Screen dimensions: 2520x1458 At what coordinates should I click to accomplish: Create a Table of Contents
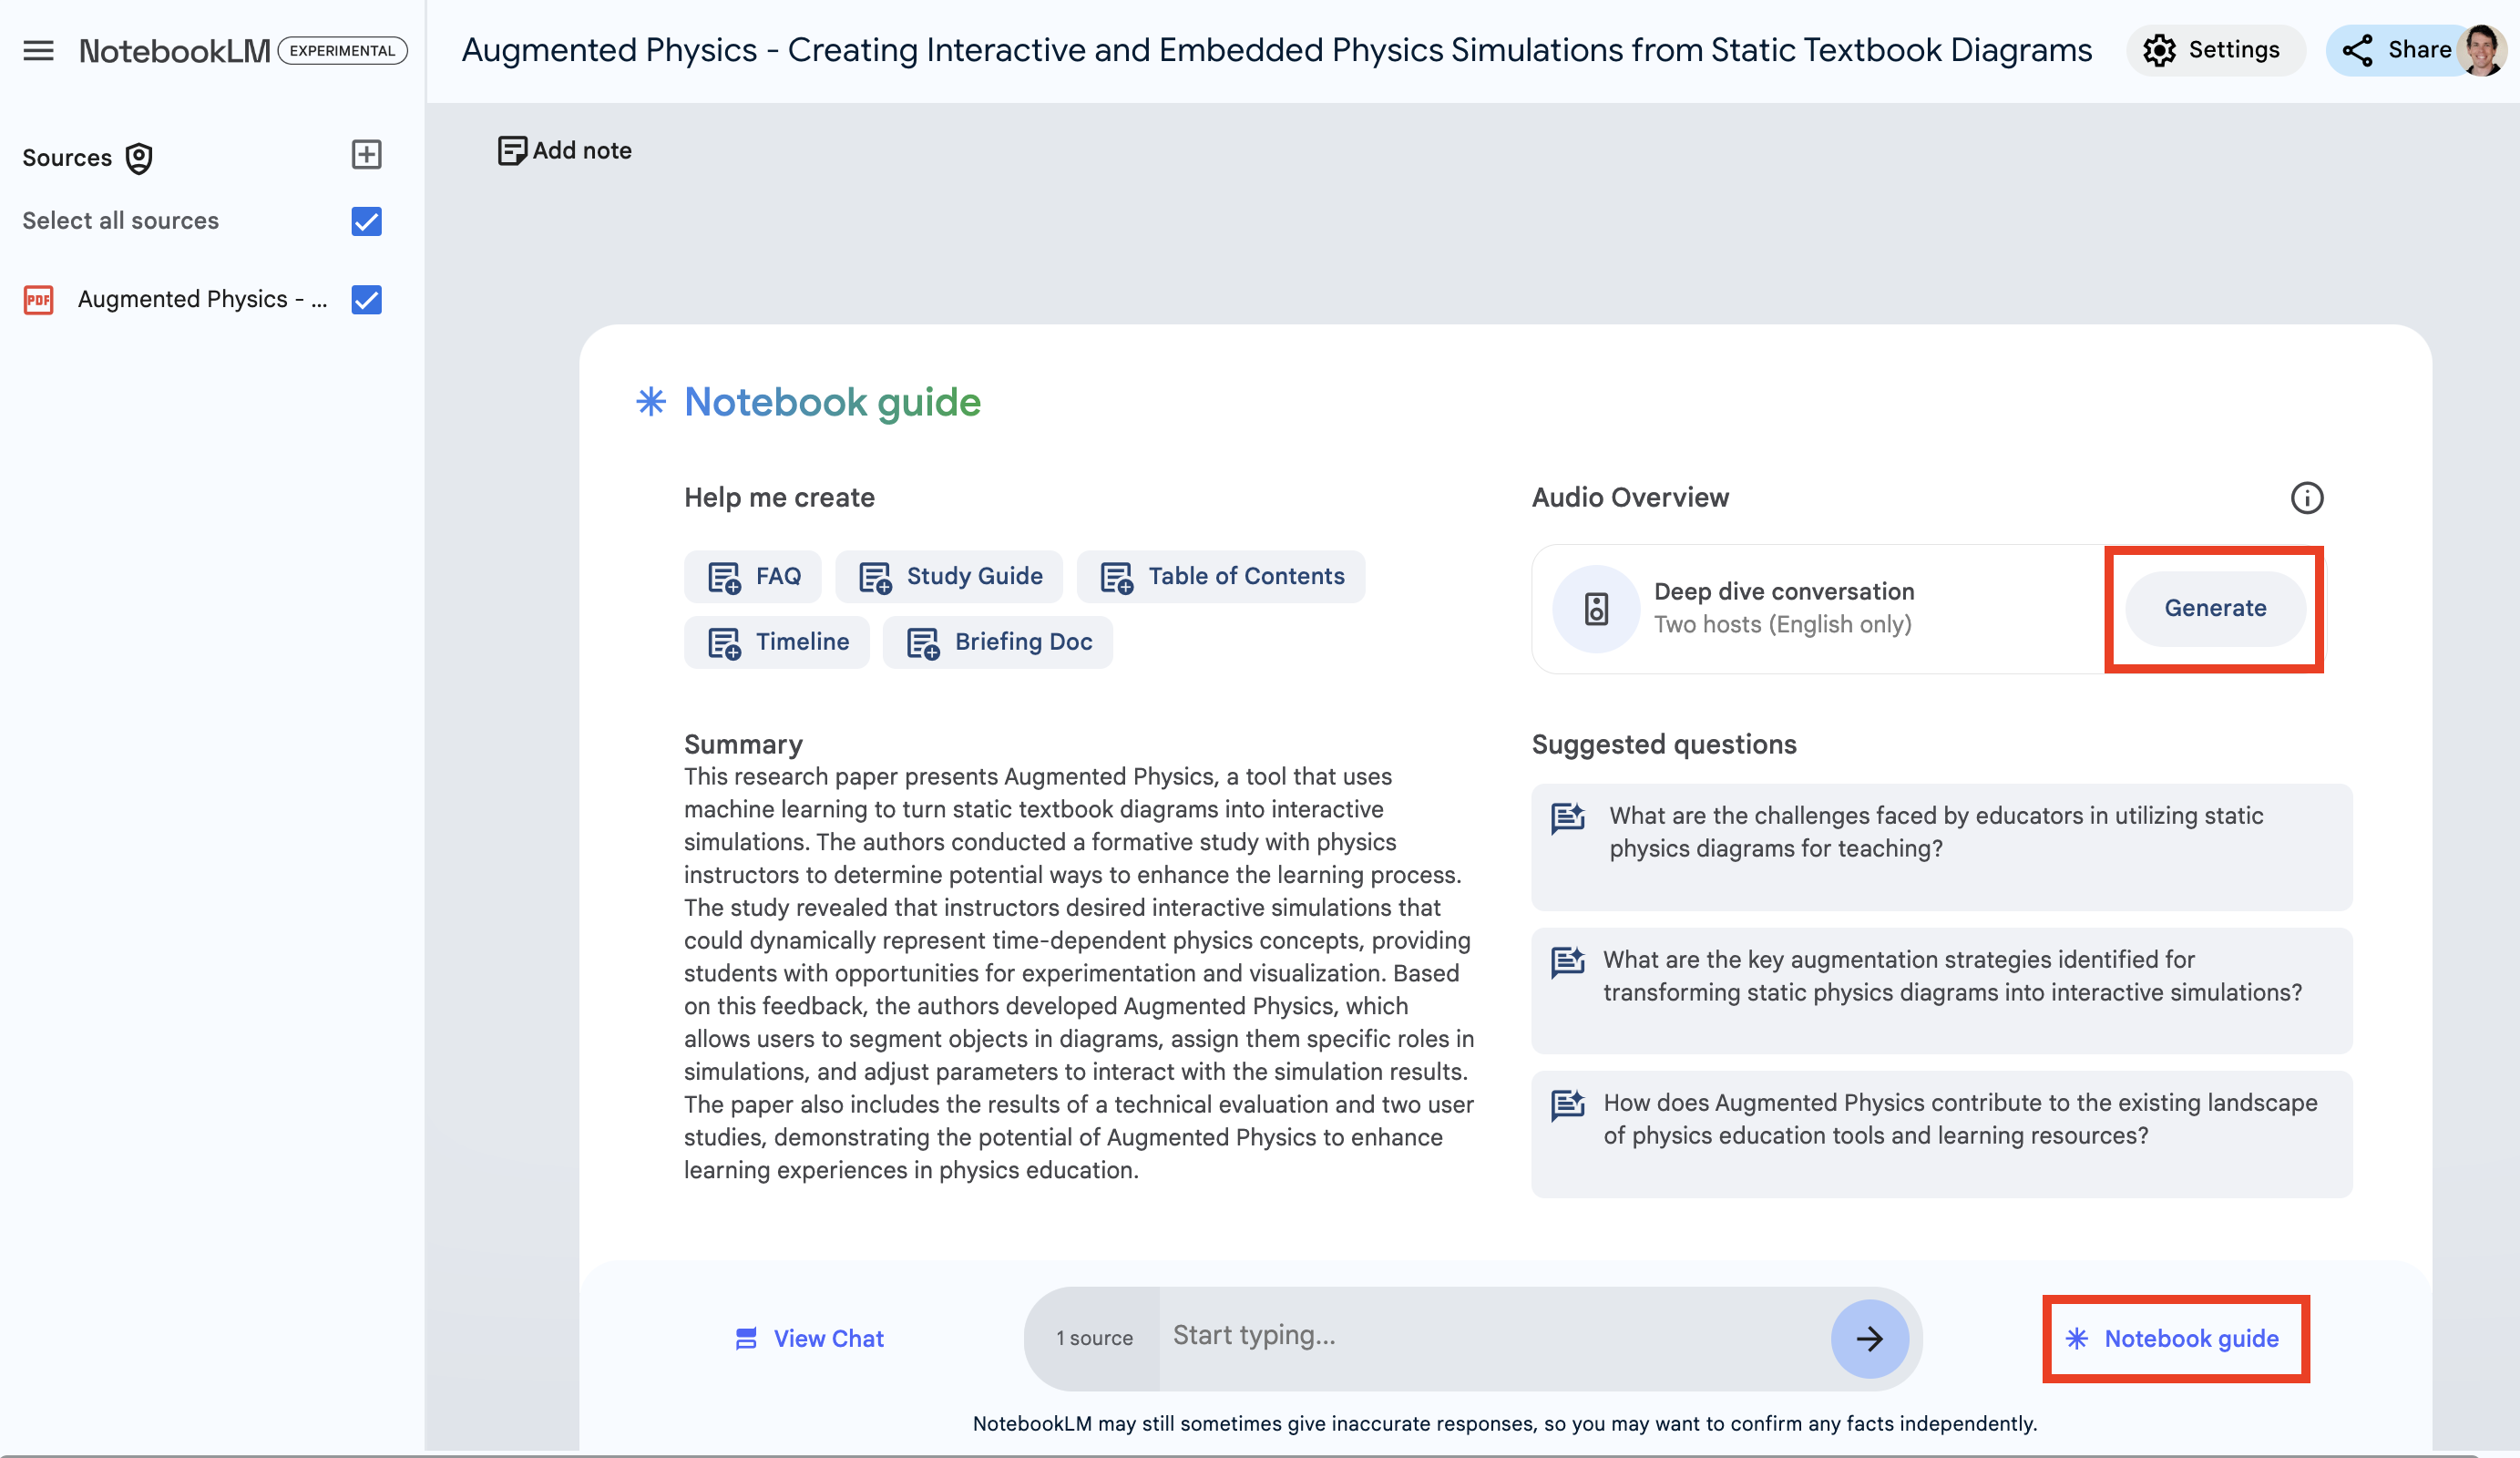tap(1221, 576)
